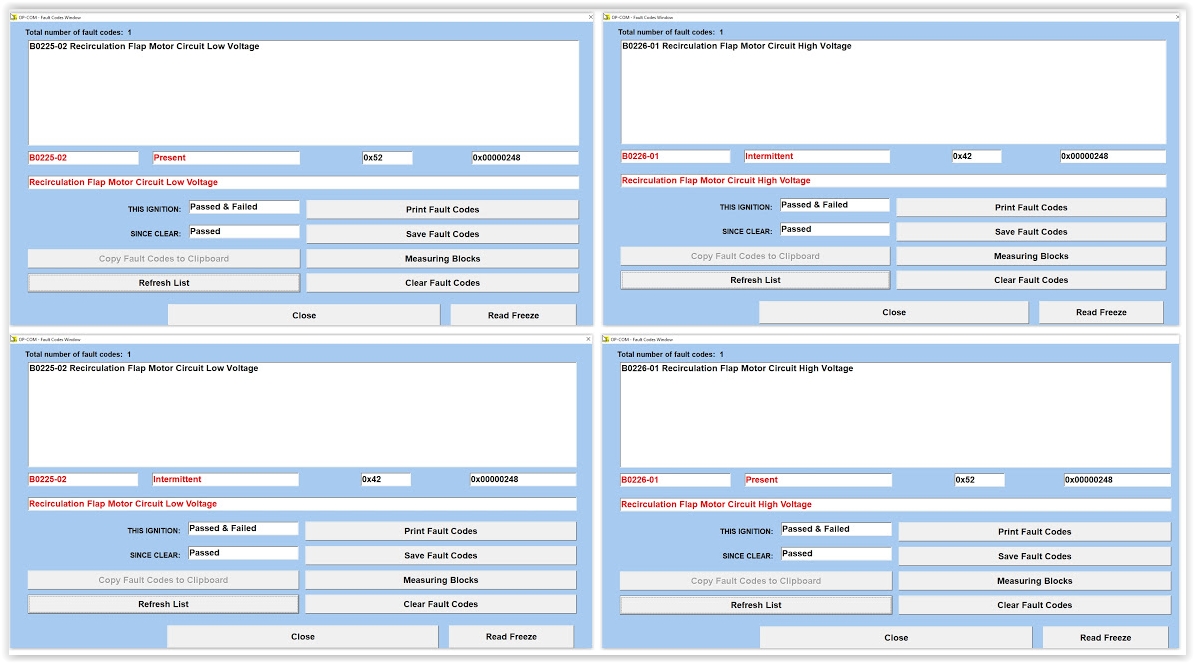The width and height of the screenshot is (1194, 663).
Task: Click the 'Present' status field in top-left window
Action: (x=226, y=158)
